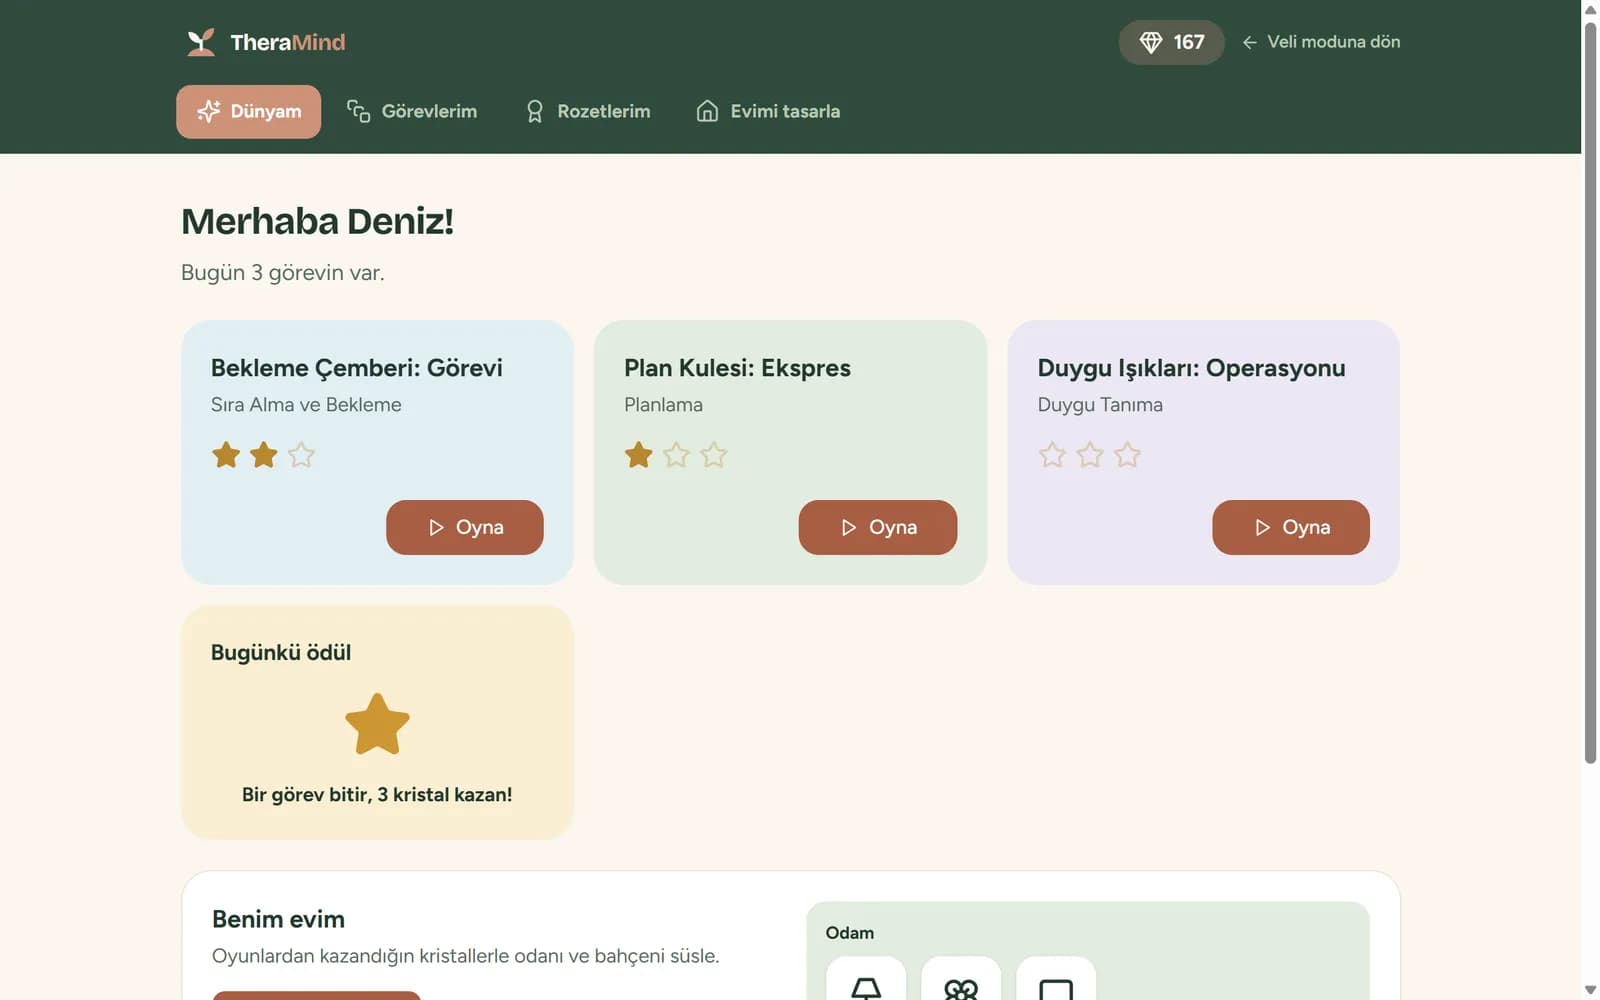This screenshot has height=1000, width=1600.
Task: Go to the Evimi tasarla tab
Action: click(x=768, y=111)
